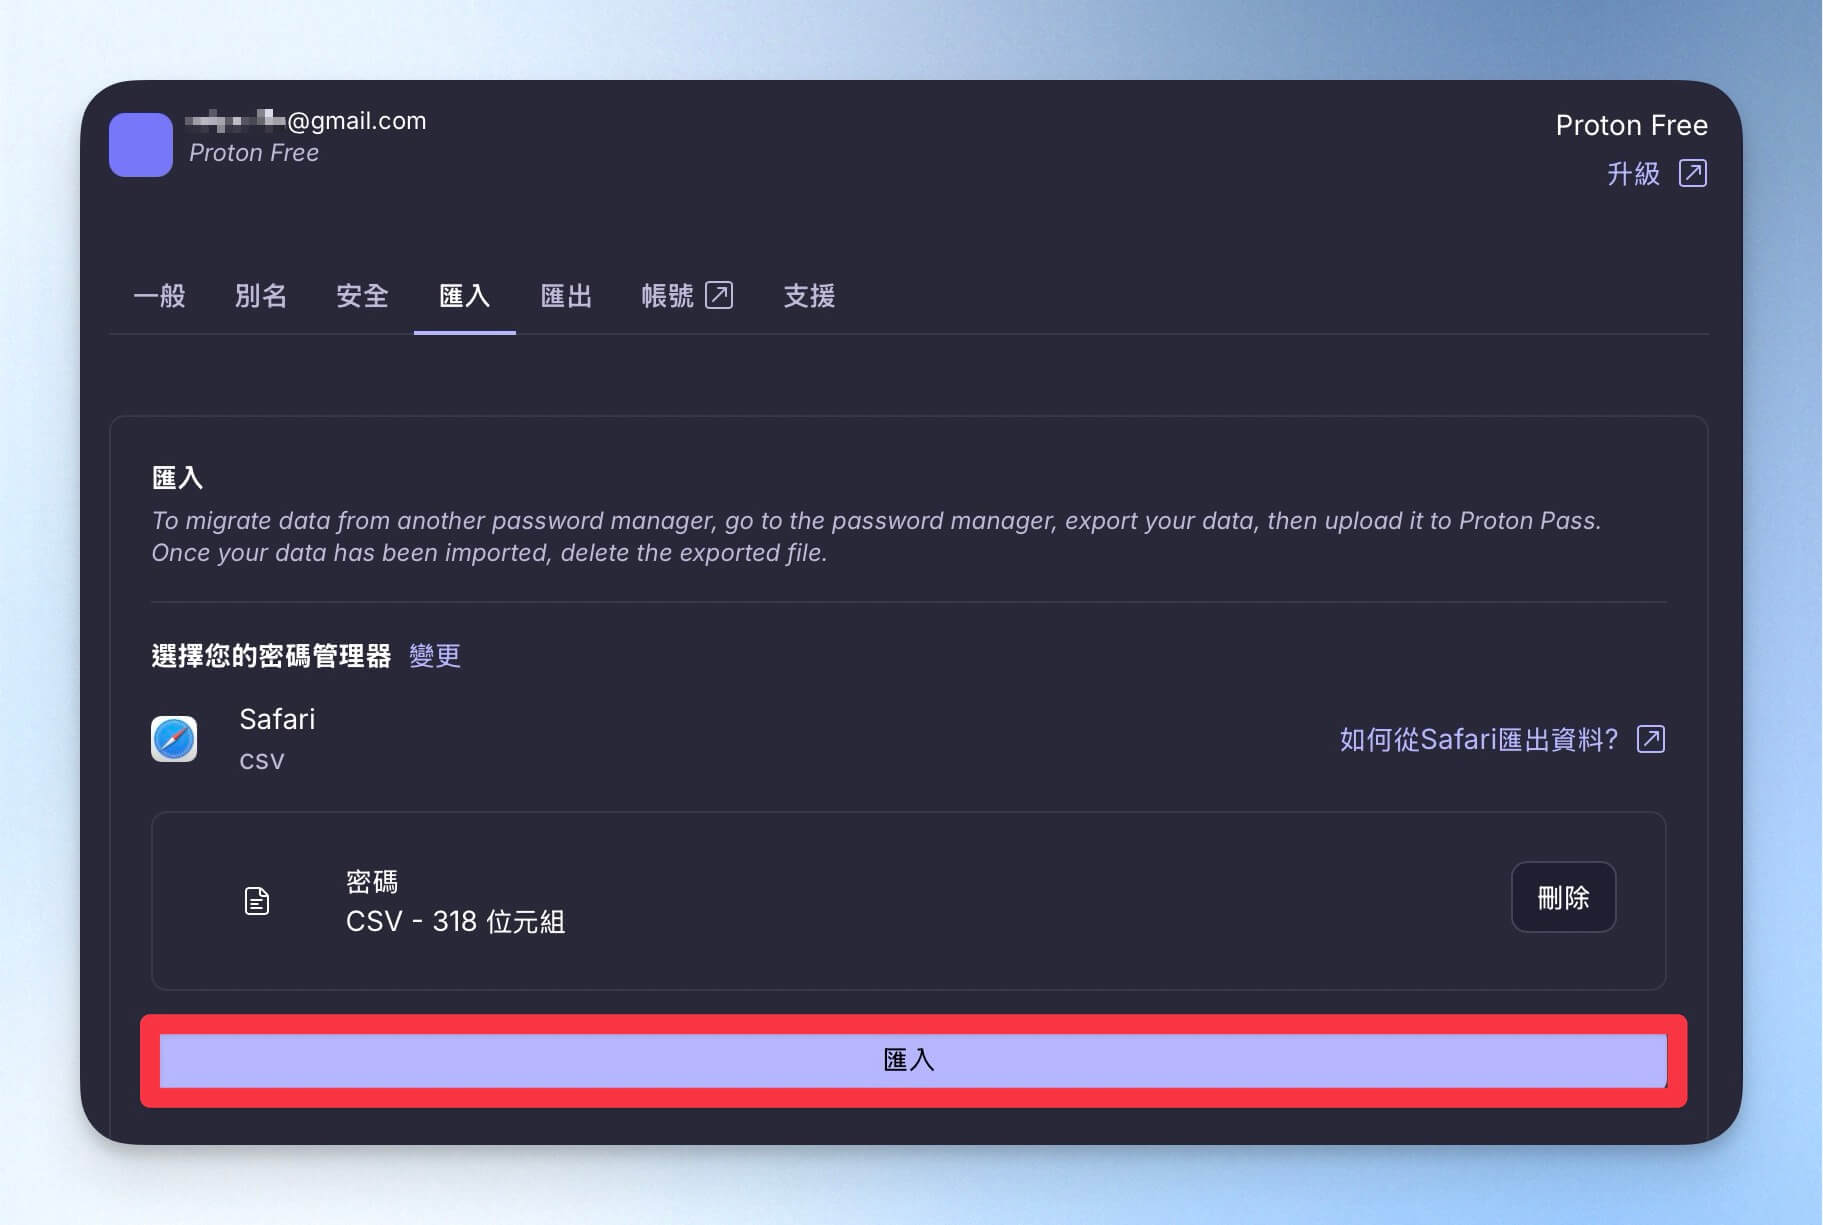
Task: Switch to the 匯出 tab
Action: coord(566,296)
